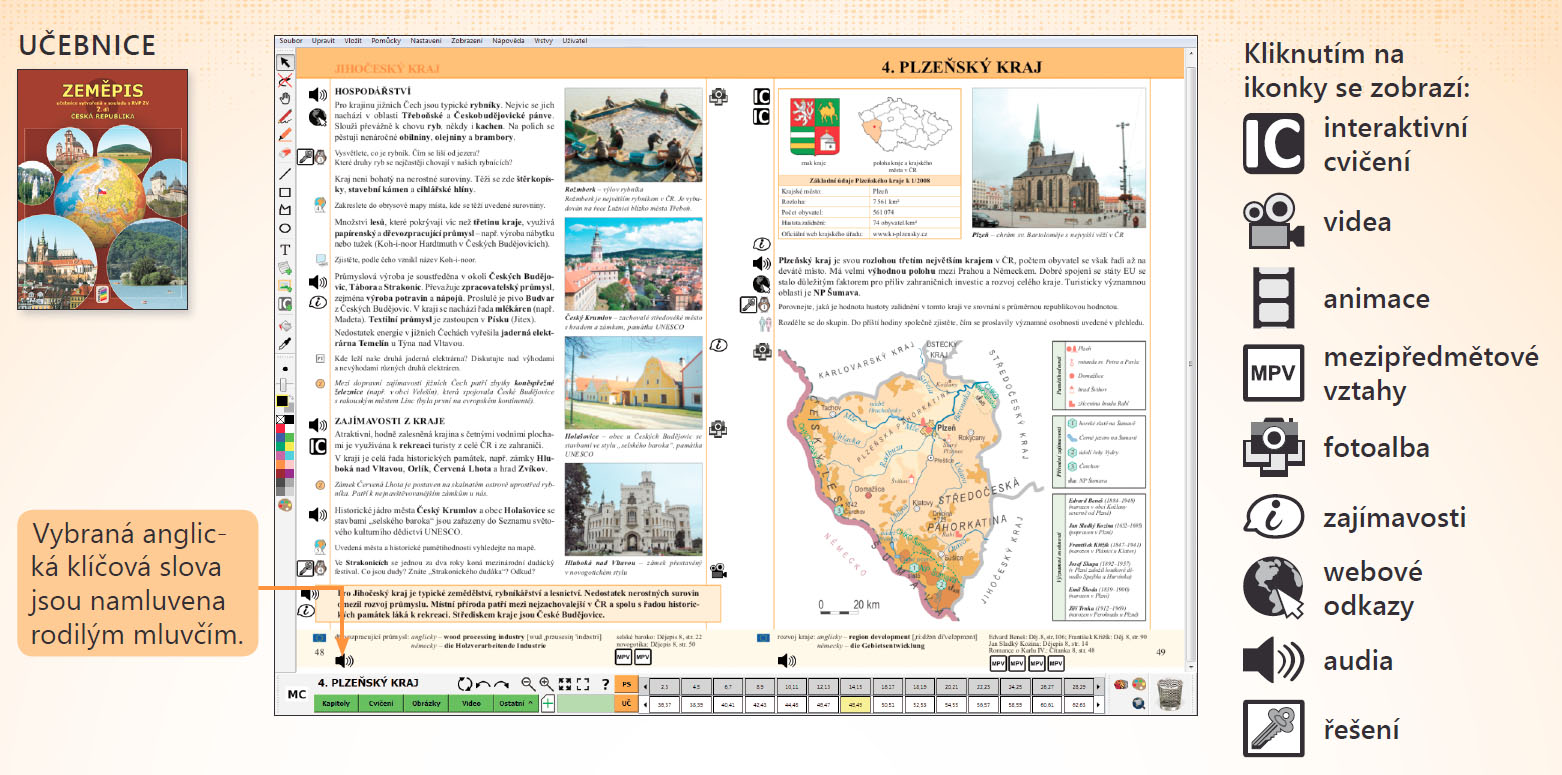Activate the eraser tool
Viewport: 1562px width, 775px height.
pos(285,153)
